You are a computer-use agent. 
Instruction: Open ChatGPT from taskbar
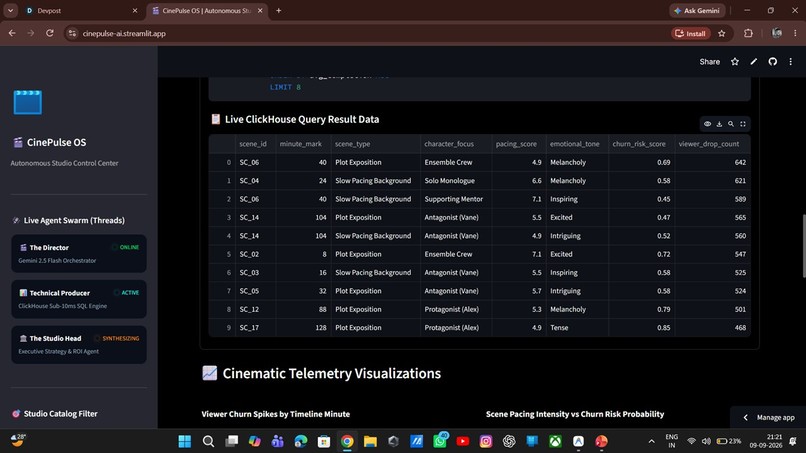pos(509,441)
